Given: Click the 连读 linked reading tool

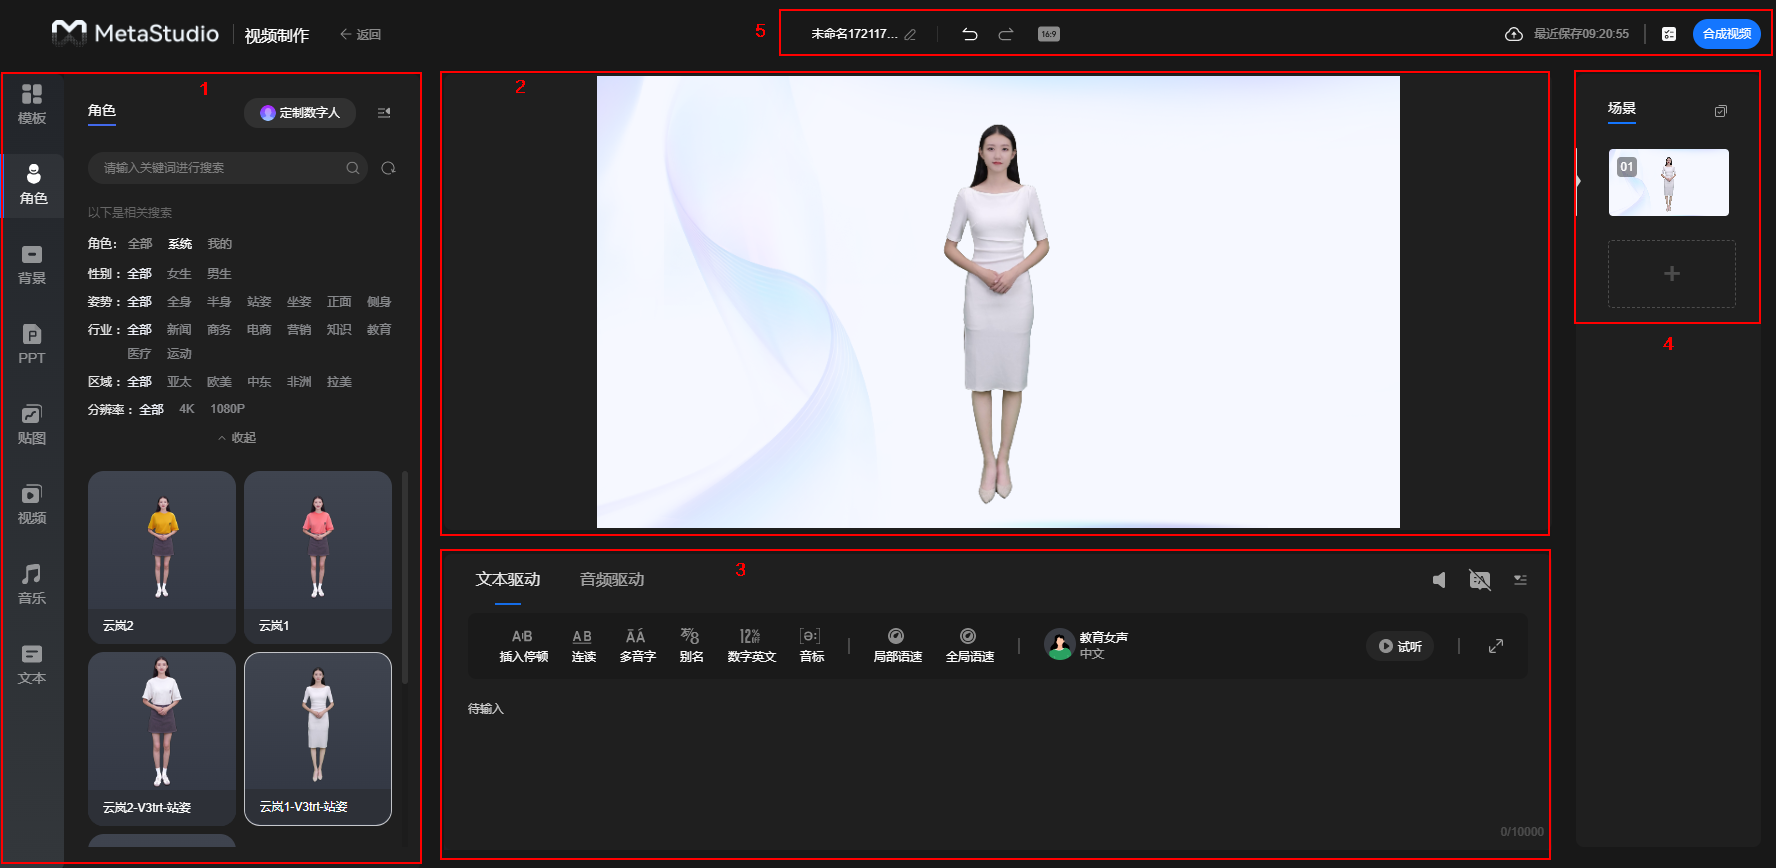Looking at the screenshot, I should [x=583, y=646].
